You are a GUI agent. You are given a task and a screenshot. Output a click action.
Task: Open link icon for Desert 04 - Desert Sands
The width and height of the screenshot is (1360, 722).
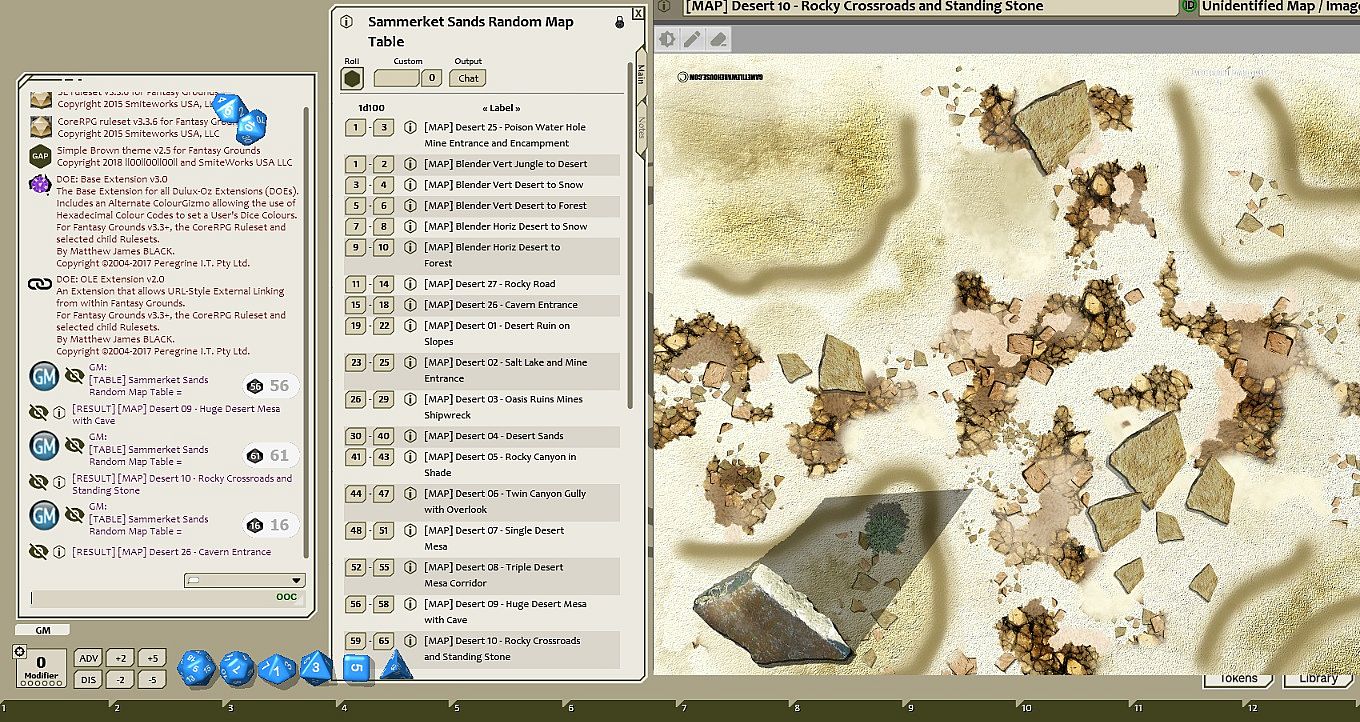tap(410, 436)
